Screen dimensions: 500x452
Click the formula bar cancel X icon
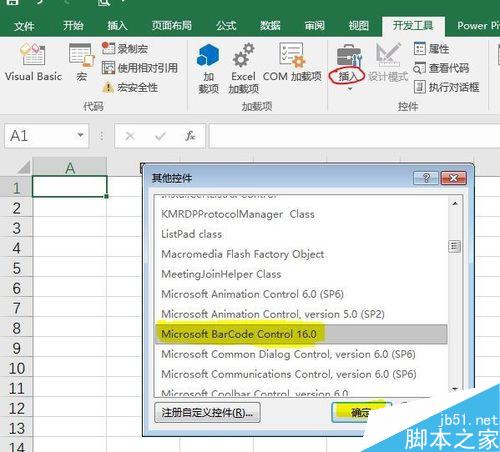(130, 136)
